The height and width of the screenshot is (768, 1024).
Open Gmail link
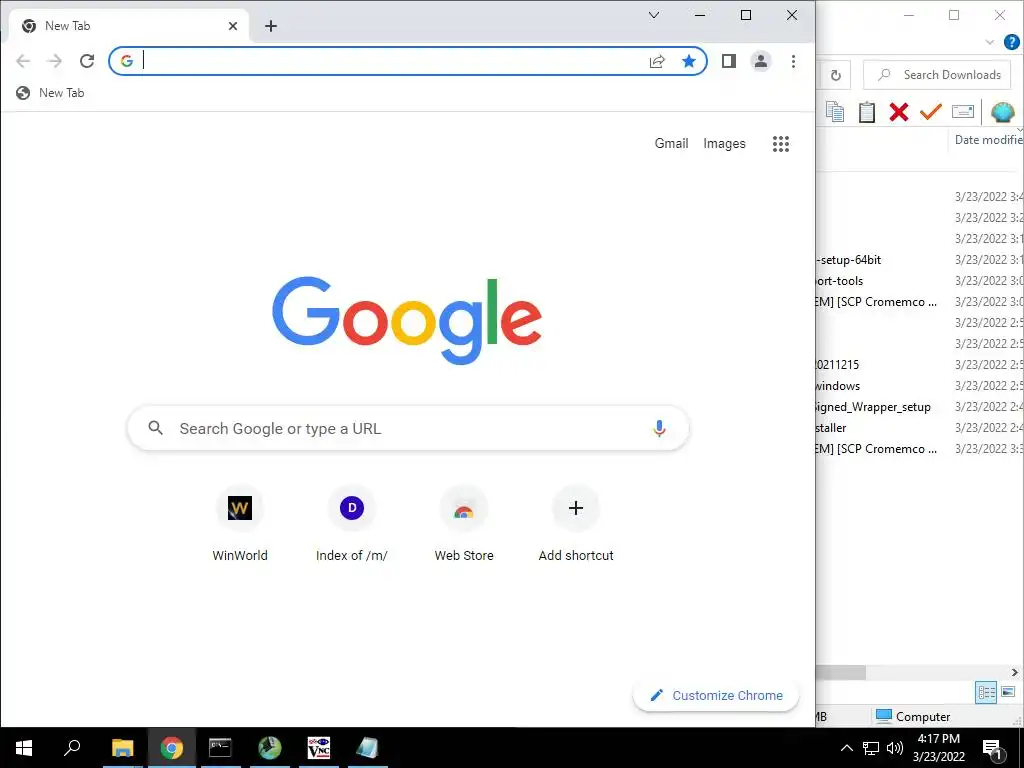pyautogui.click(x=671, y=144)
